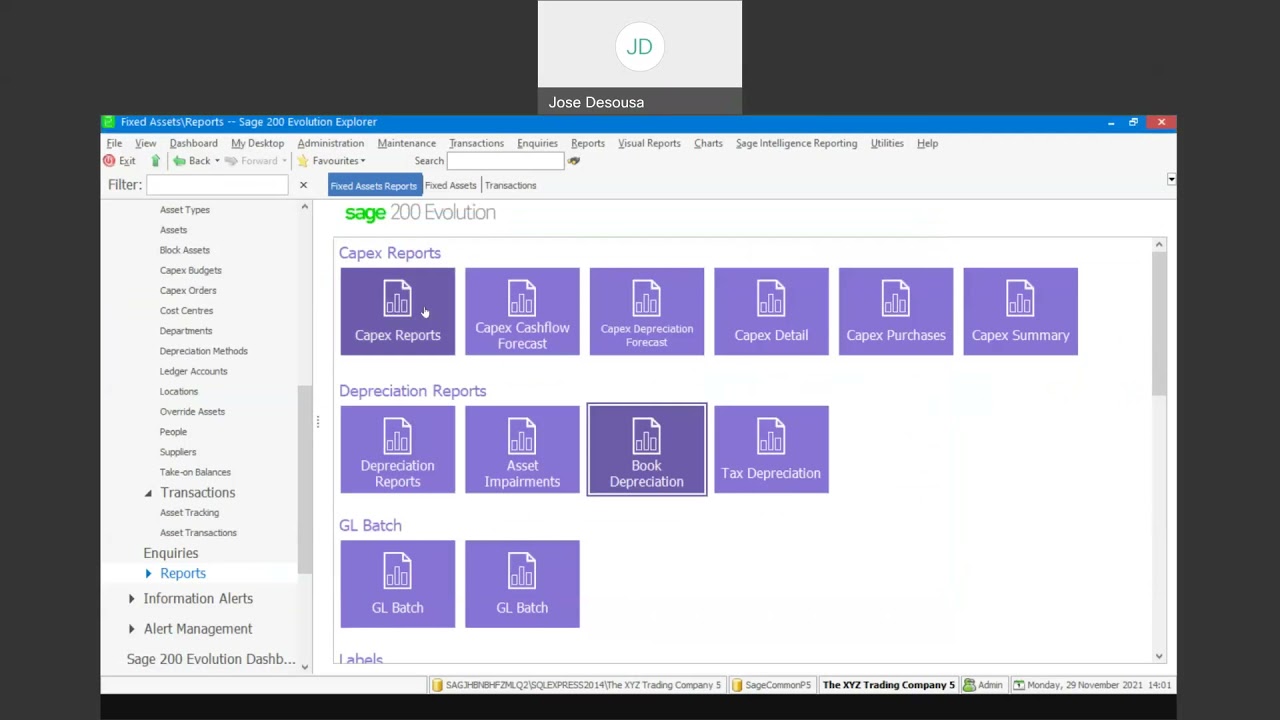Open the Capex Purchases report tile

[895, 311]
